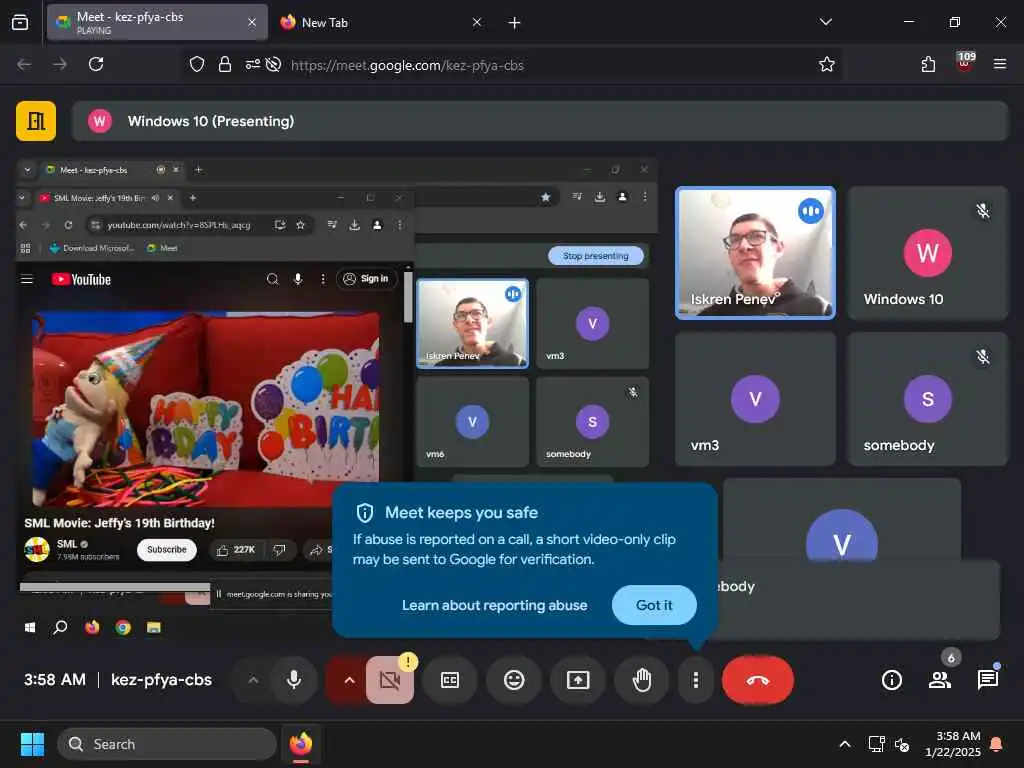
Task: Bookmark this page with star icon
Action: click(x=827, y=64)
